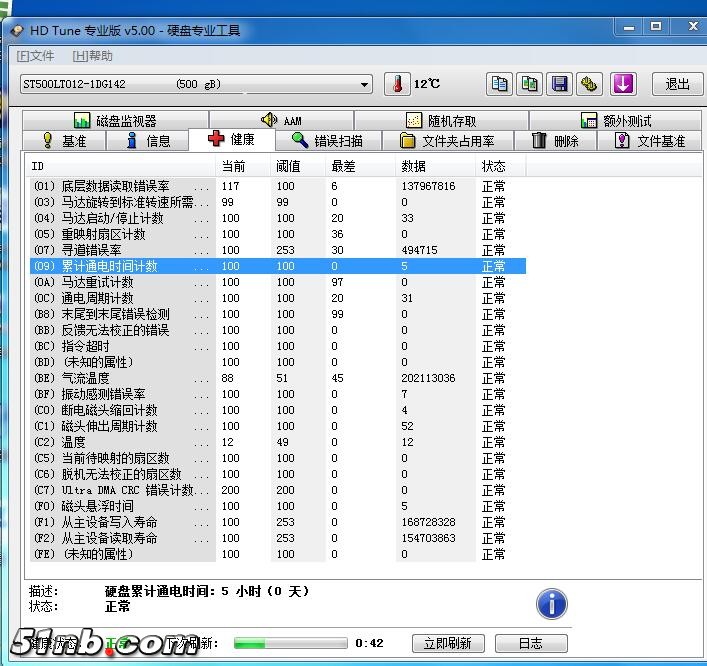Select the (09) 累计通电时间计数 row
Viewport: 707px width, 666px height.
pyautogui.click(x=278, y=266)
